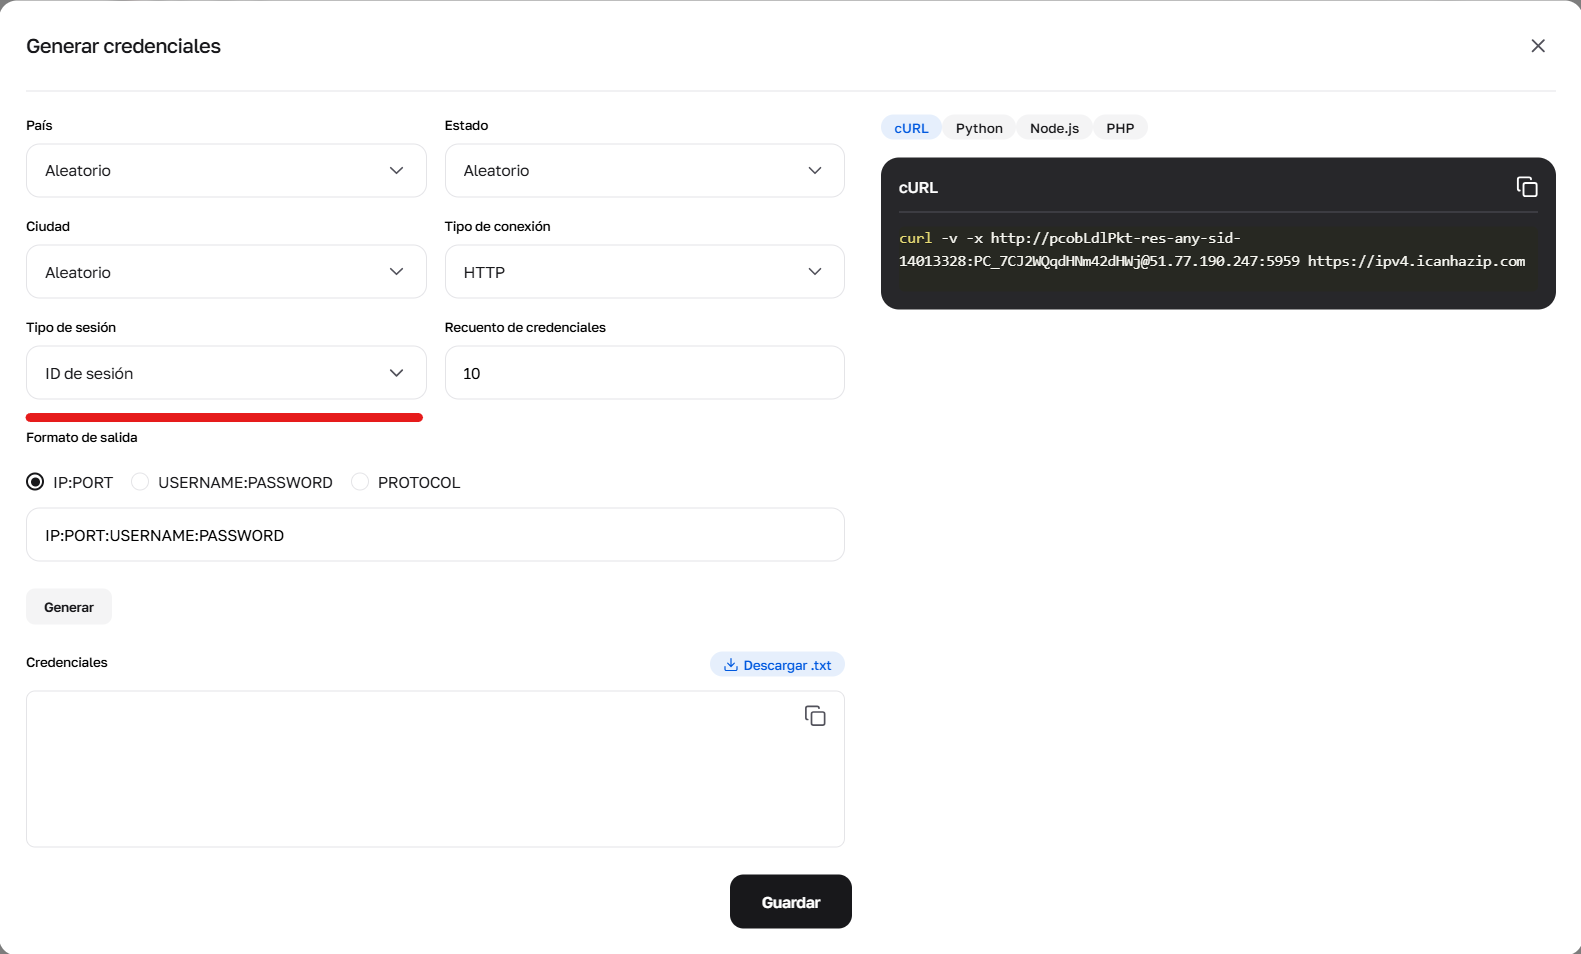Show the PHP code example

click(1119, 128)
